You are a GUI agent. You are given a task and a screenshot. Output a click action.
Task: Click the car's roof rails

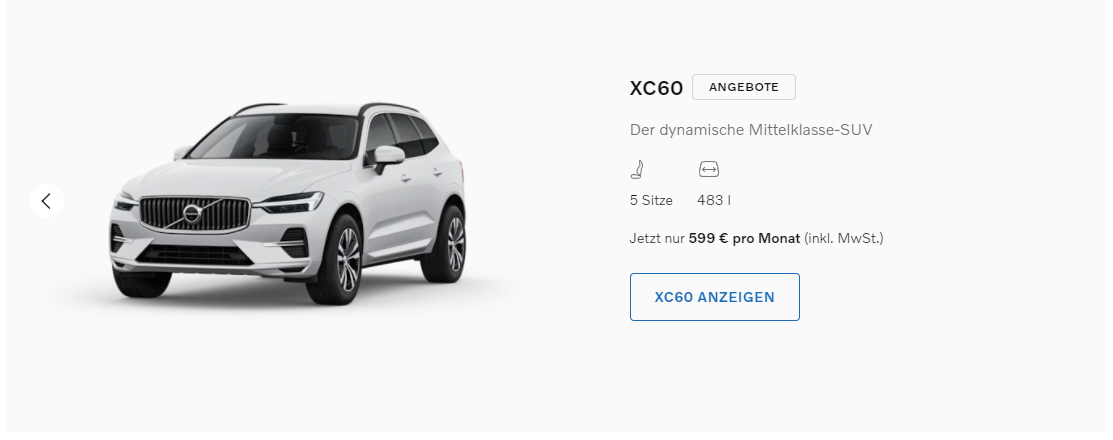pos(389,107)
